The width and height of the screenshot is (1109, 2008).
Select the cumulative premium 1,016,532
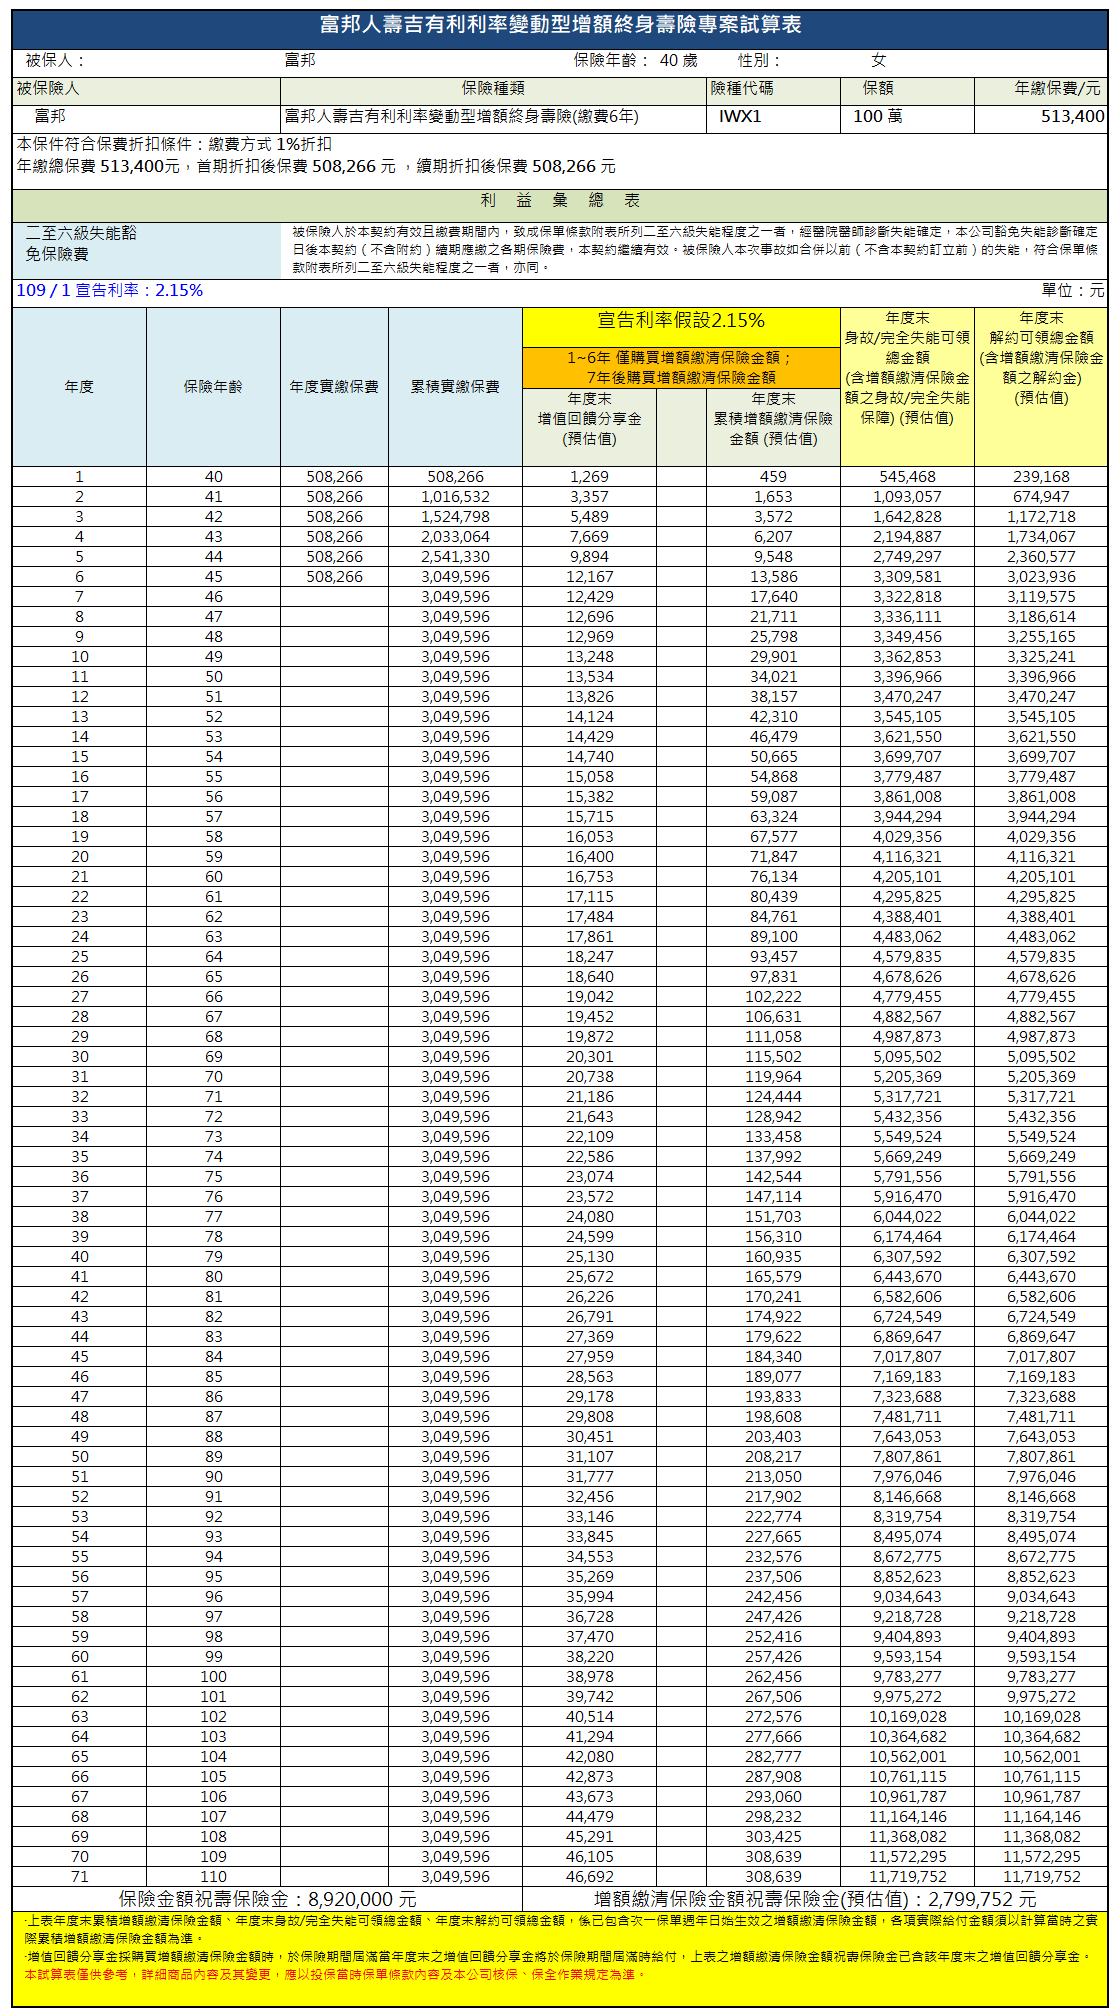455,497
